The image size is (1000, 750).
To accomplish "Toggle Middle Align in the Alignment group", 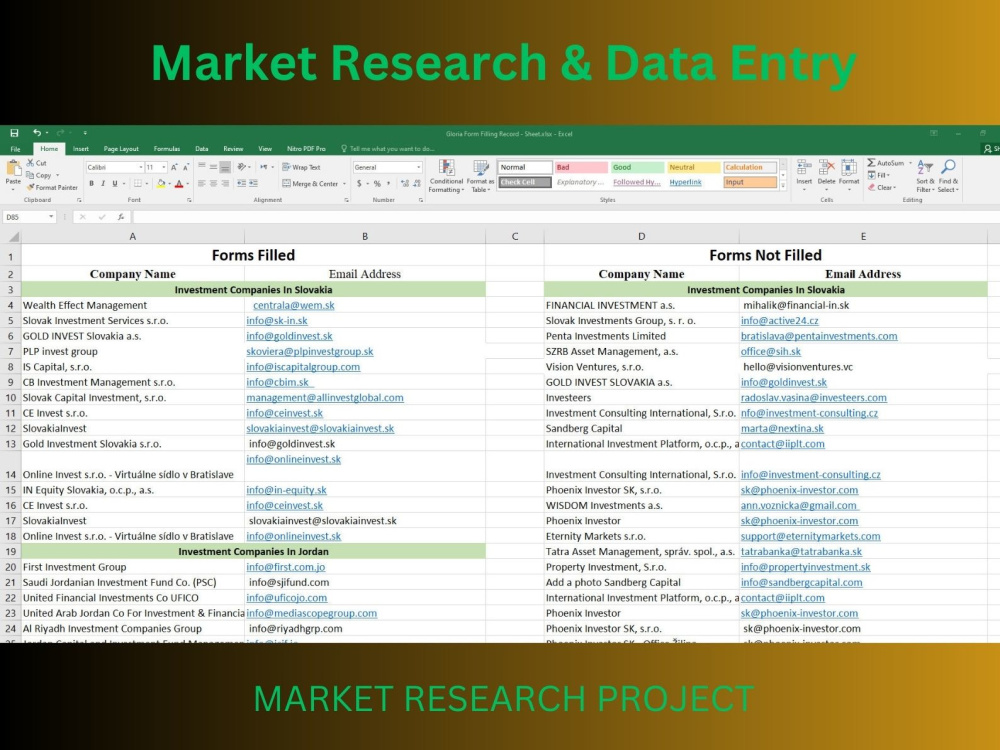I will pyautogui.click(x=213, y=167).
